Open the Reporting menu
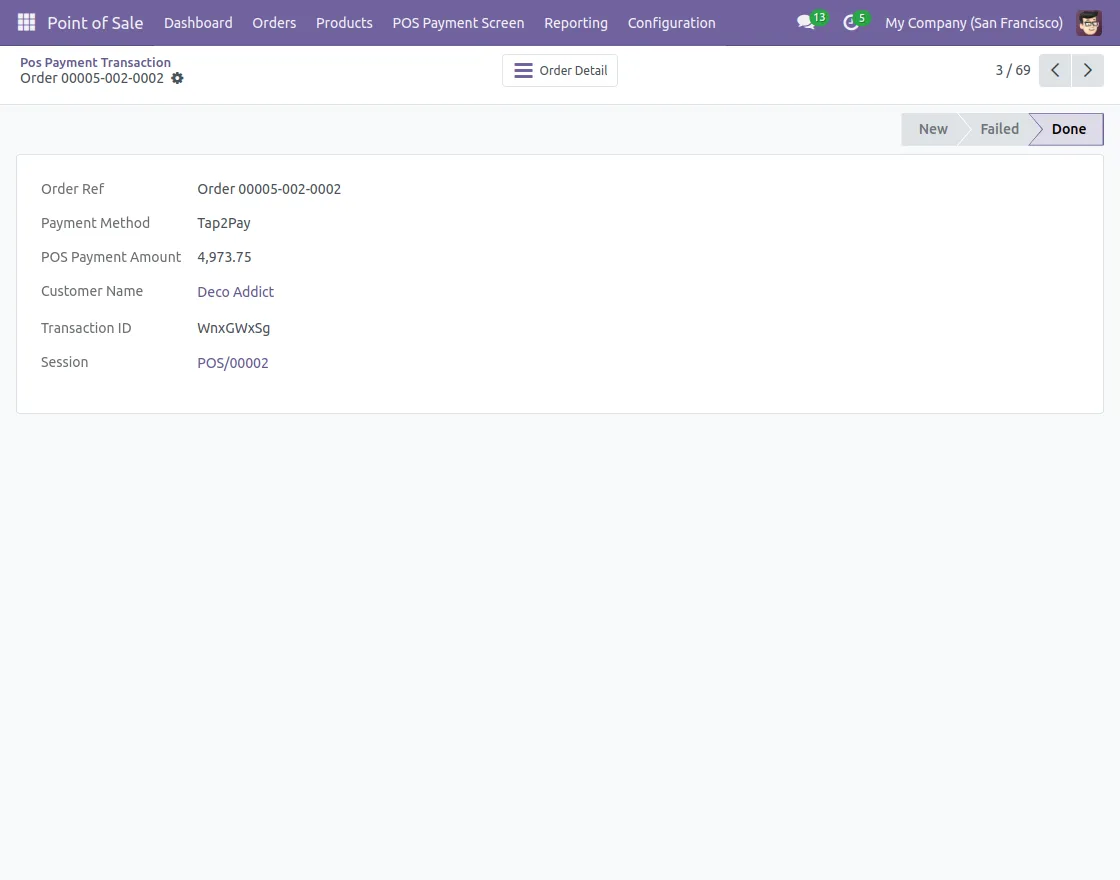 click(x=575, y=22)
